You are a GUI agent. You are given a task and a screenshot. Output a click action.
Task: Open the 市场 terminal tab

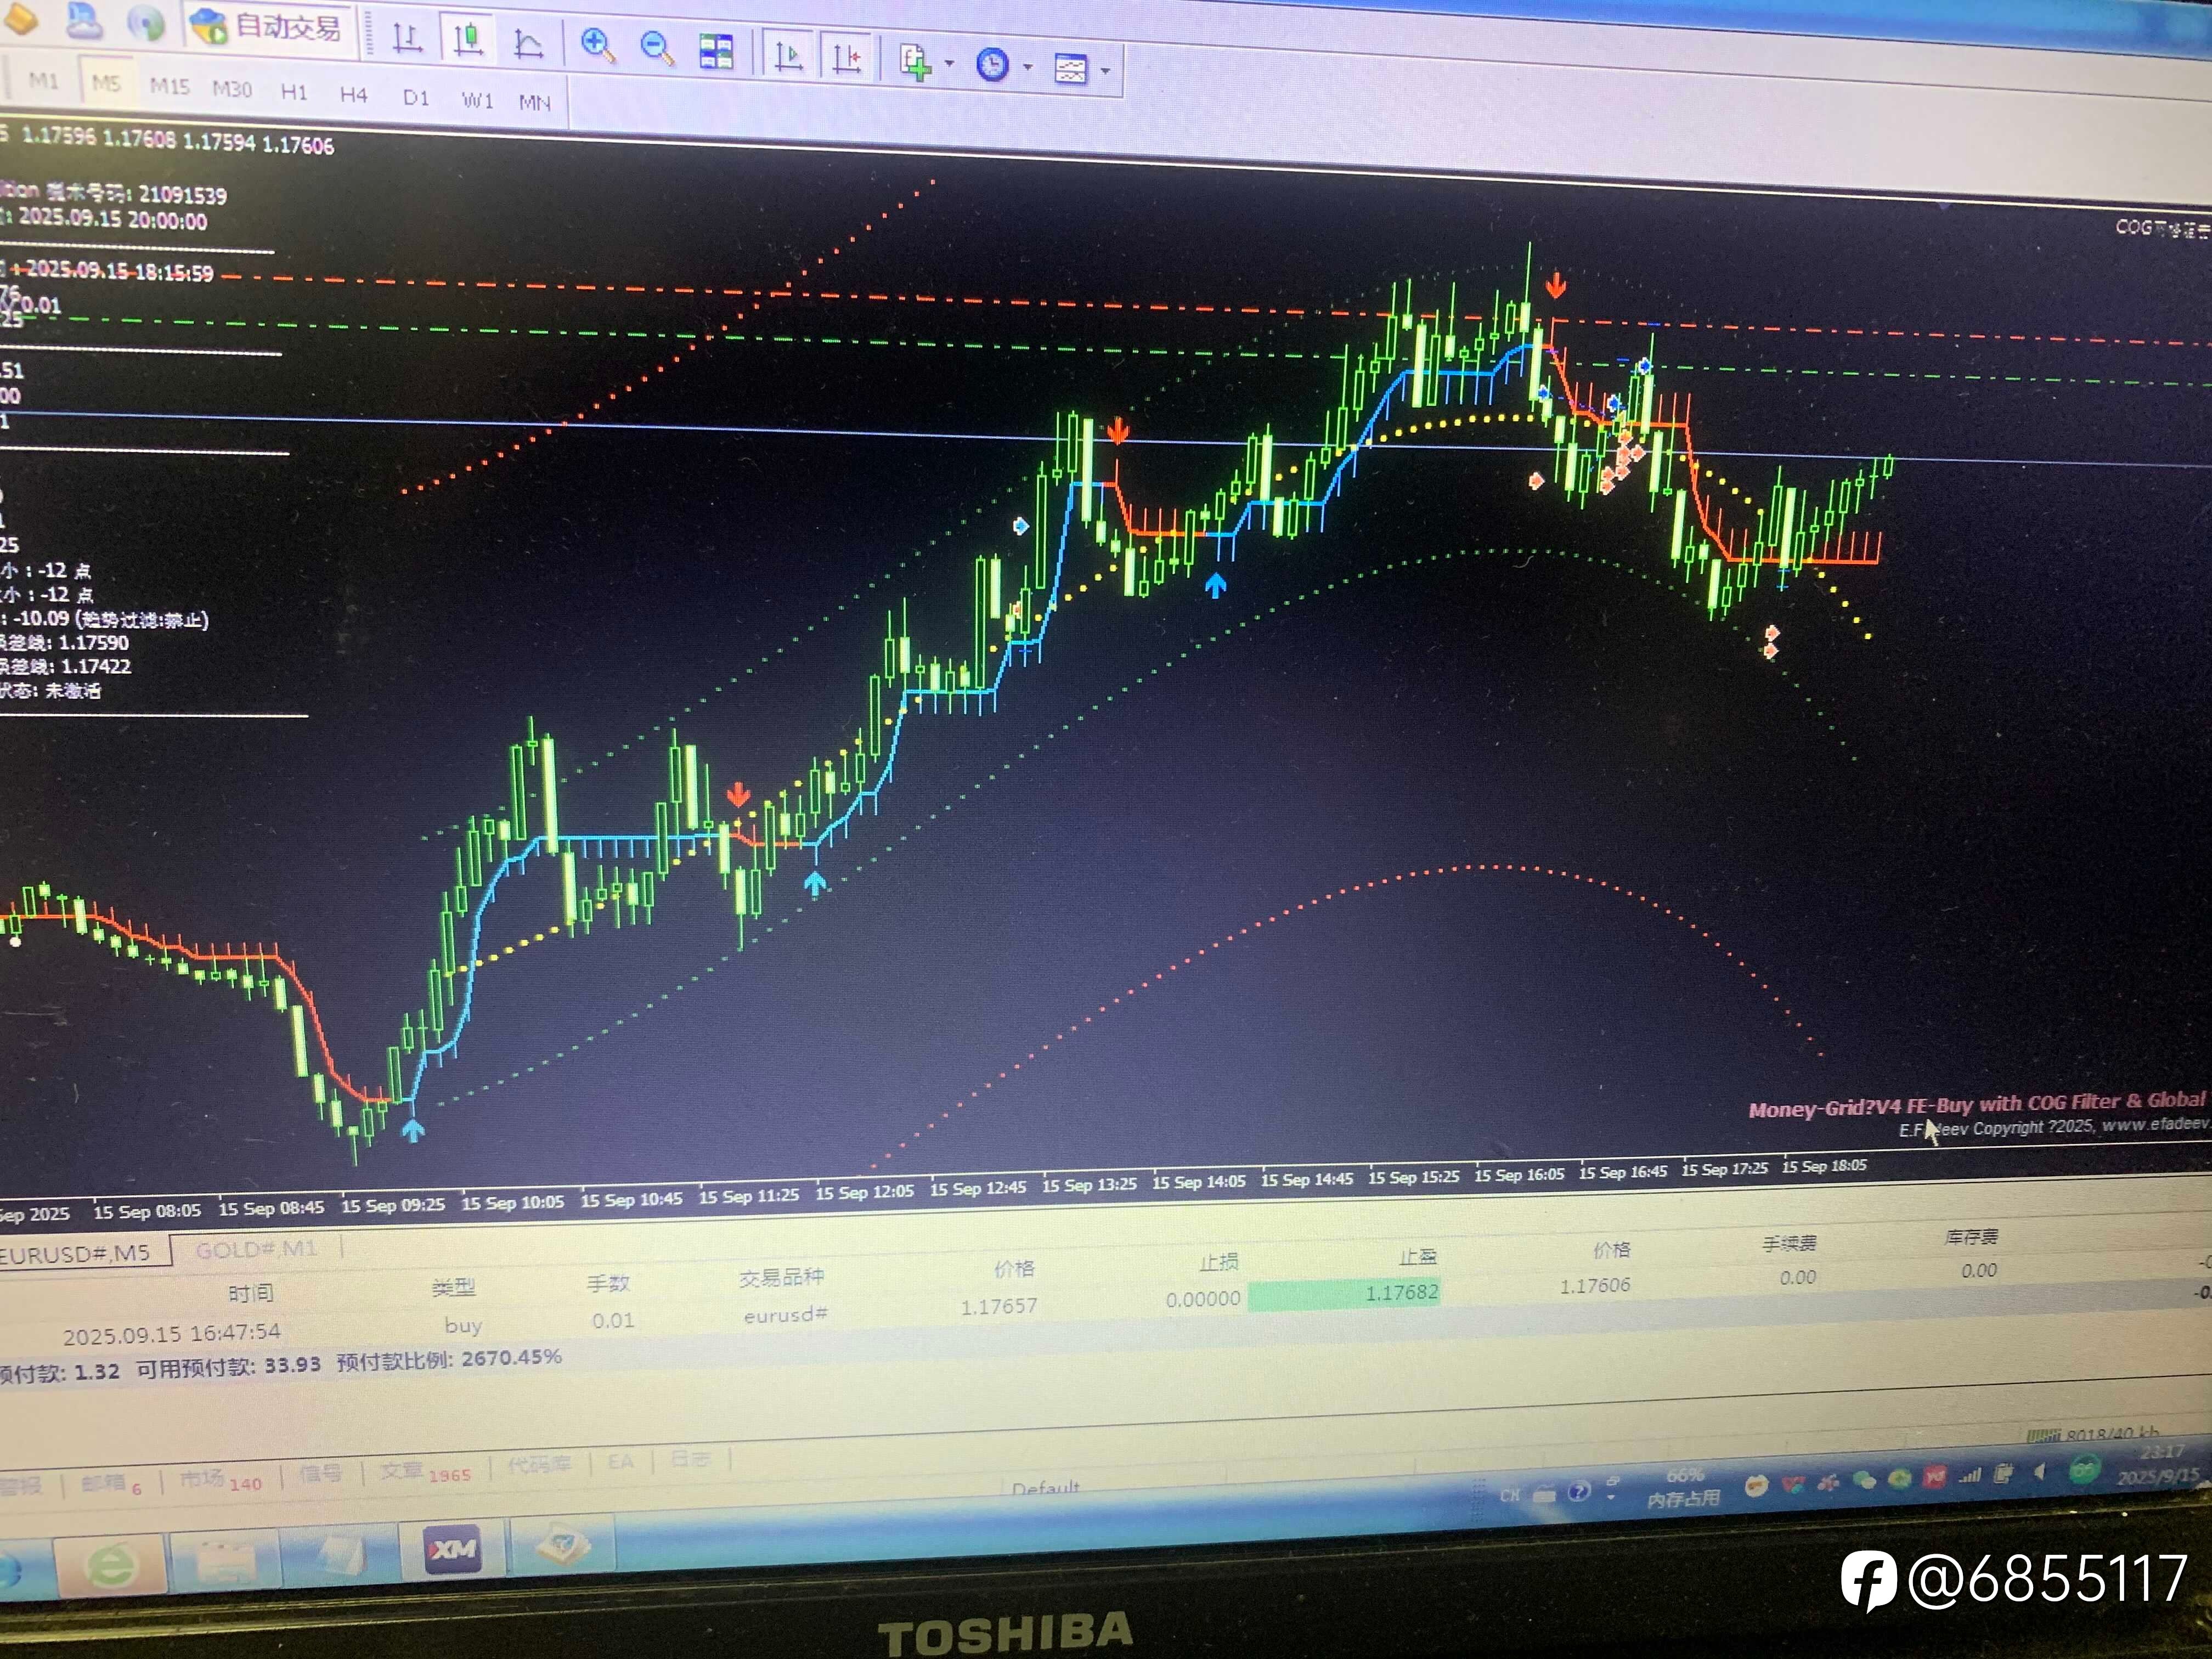[x=221, y=1480]
